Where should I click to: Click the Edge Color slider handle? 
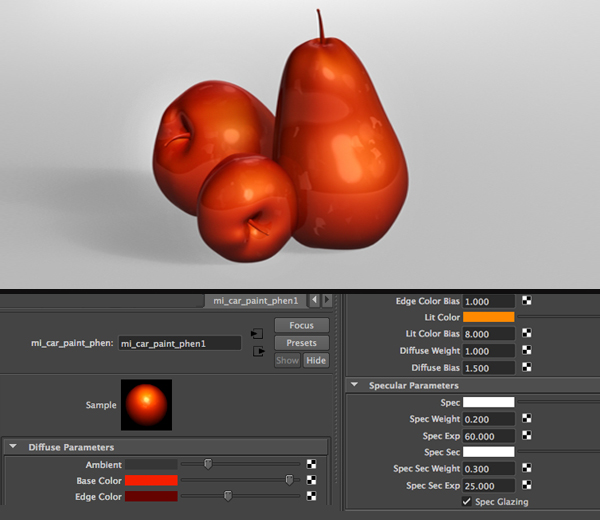click(x=228, y=496)
